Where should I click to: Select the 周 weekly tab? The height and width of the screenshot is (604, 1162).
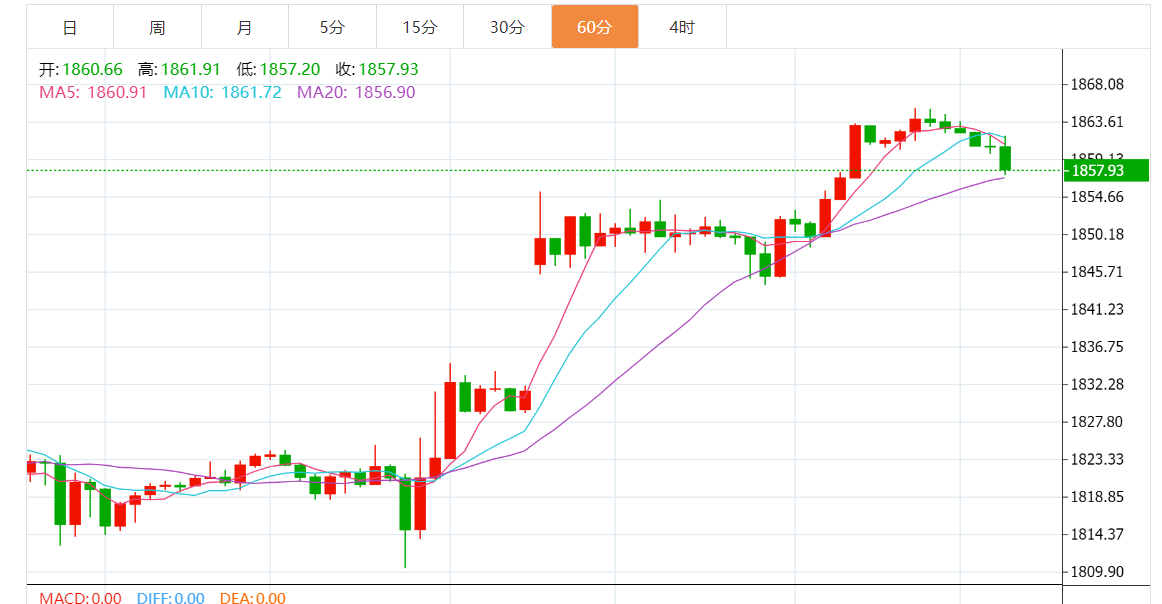pyautogui.click(x=157, y=27)
